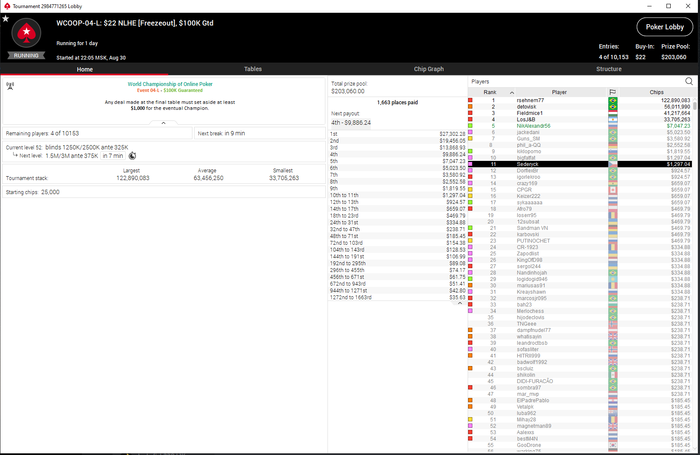Click the stopwatch icon beside next level
Viewport: 700px width, 455px height.
(x=132, y=156)
